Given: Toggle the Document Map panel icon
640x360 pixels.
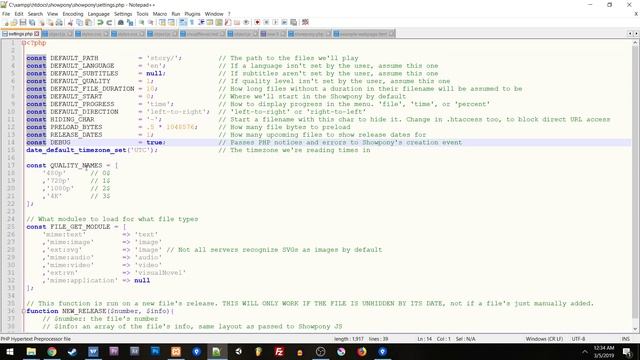Looking at the screenshot, I should coord(219,22).
